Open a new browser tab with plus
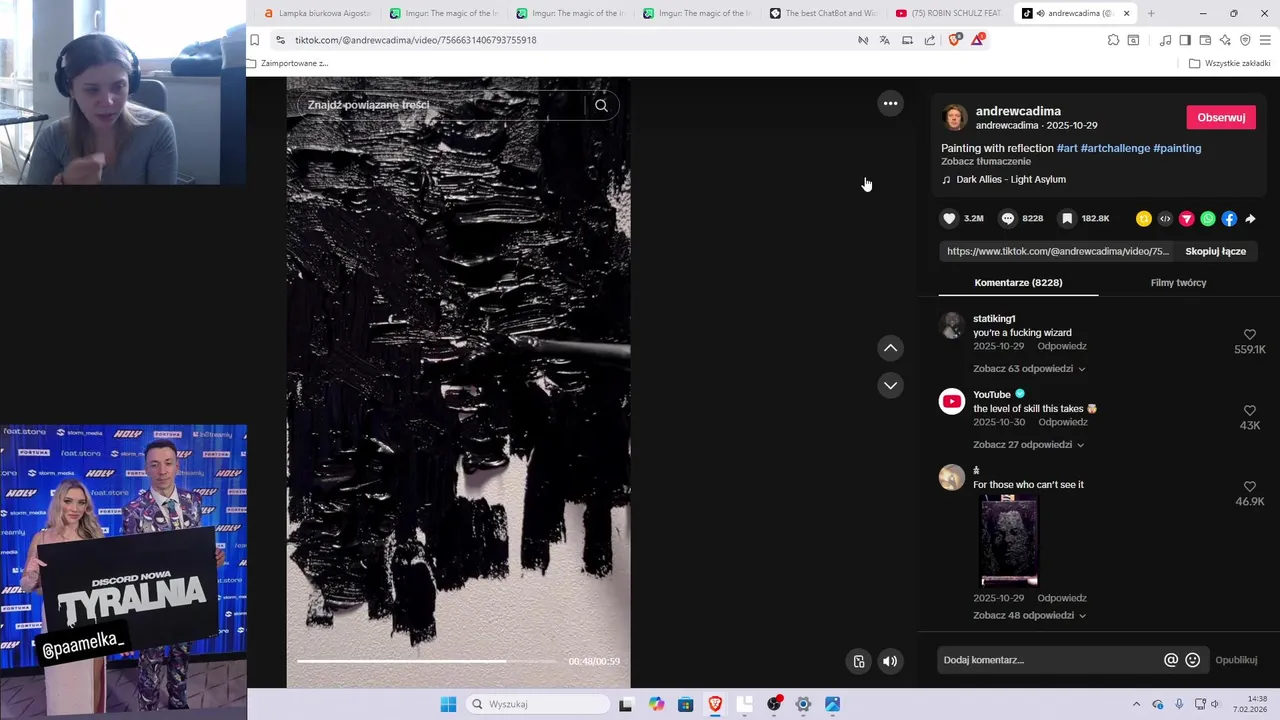The width and height of the screenshot is (1280, 720). click(1151, 13)
